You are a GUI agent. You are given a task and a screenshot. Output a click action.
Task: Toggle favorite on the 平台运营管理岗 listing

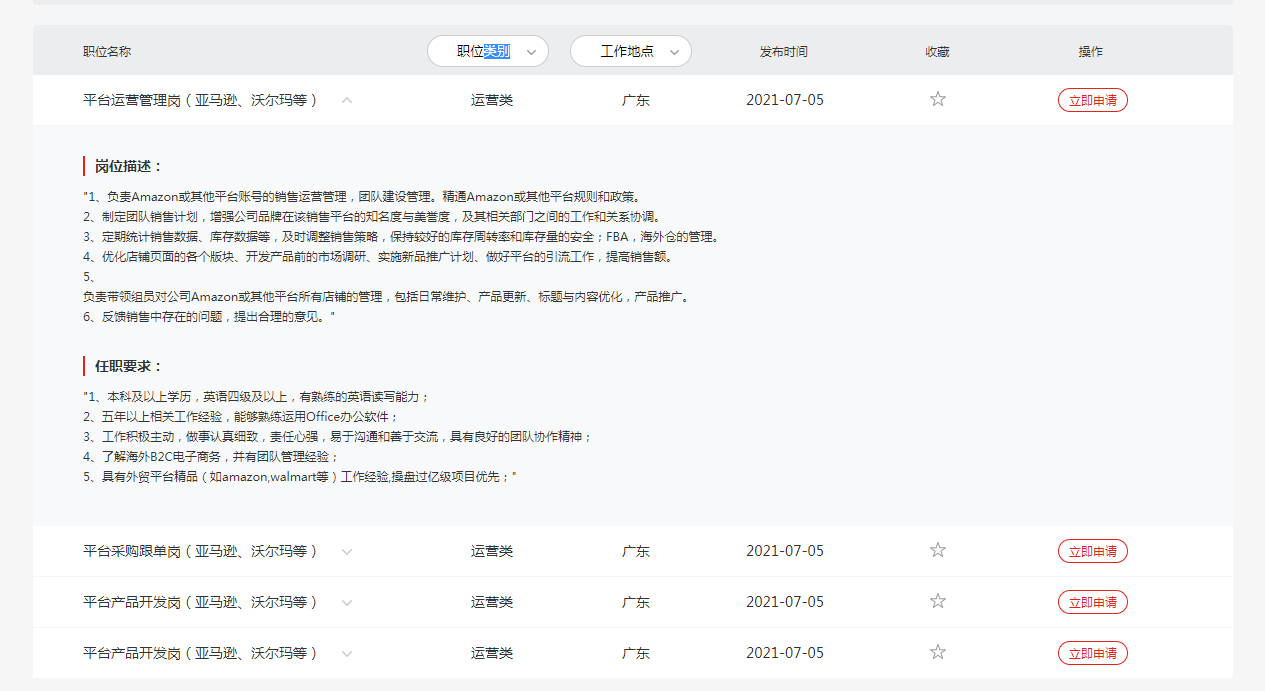937,99
